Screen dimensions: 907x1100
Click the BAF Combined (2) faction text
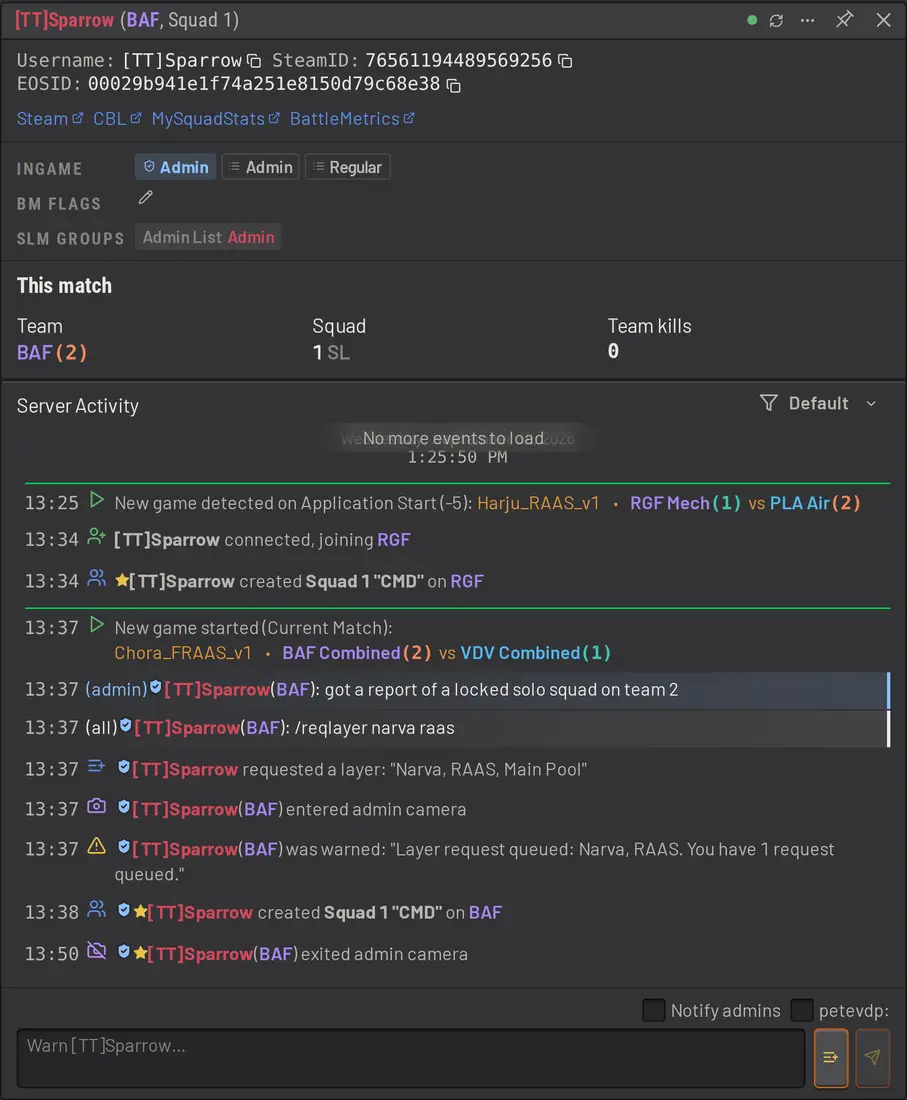coord(357,653)
